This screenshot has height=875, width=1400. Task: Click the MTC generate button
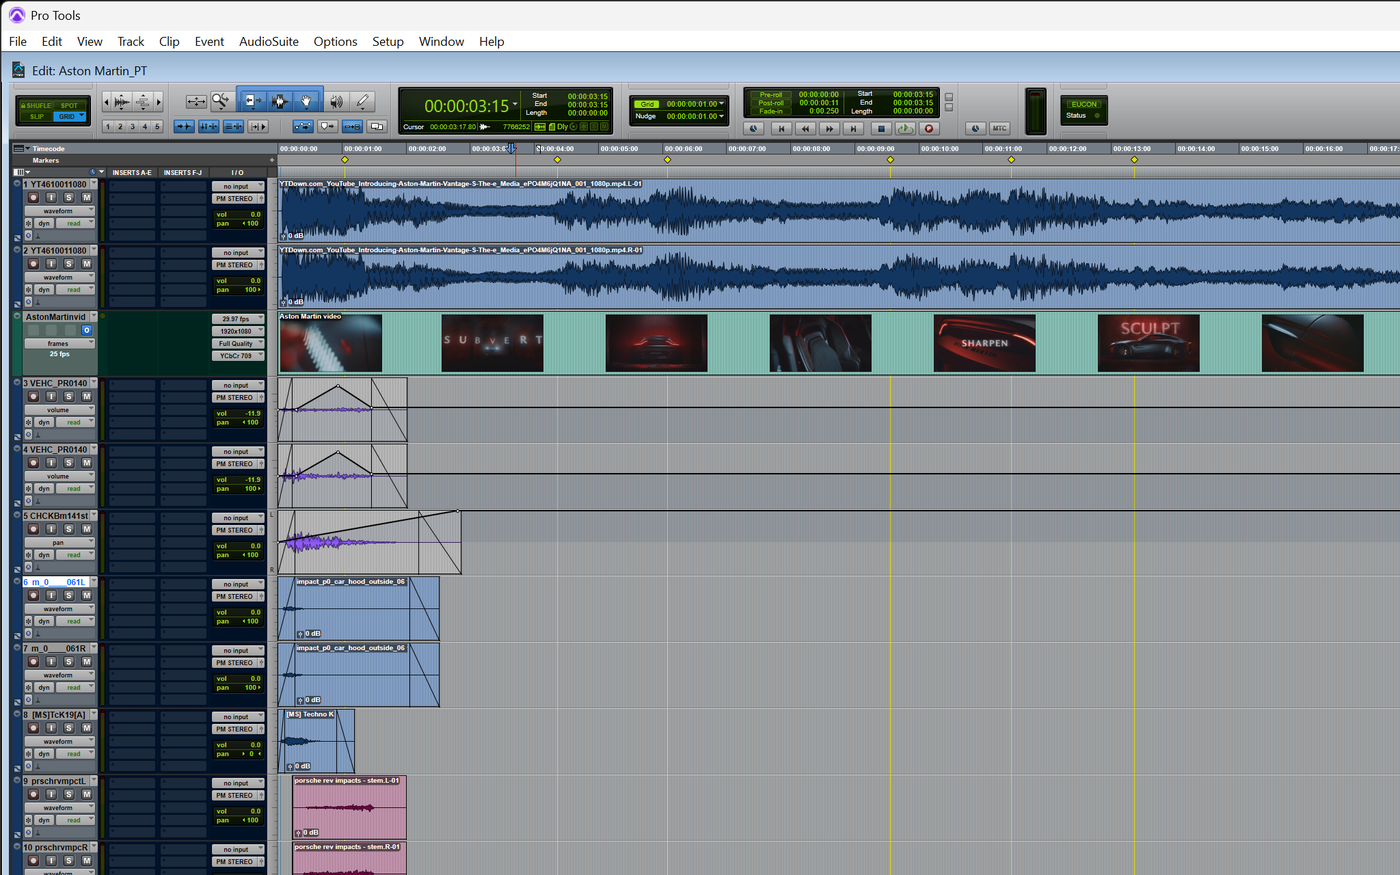click(x=999, y=128)
